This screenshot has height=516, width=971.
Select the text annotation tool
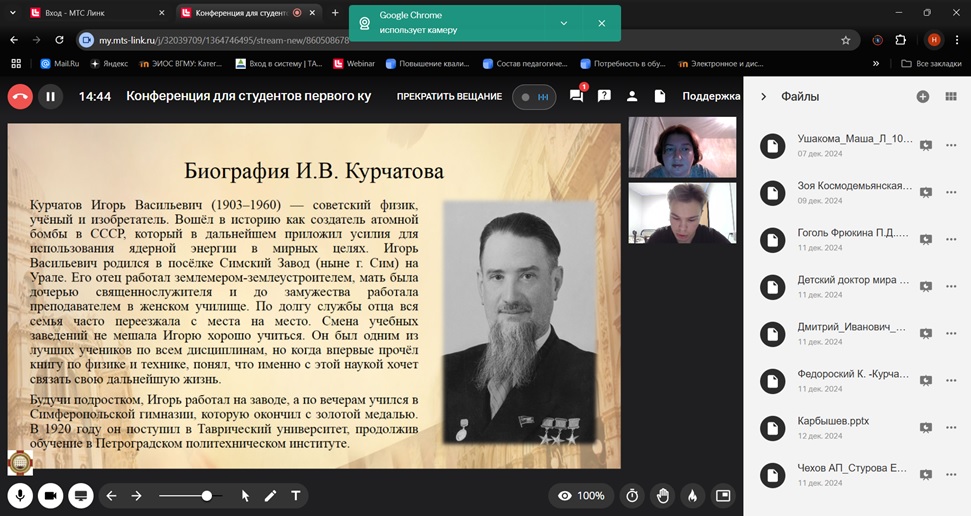(x=296, y=496)
